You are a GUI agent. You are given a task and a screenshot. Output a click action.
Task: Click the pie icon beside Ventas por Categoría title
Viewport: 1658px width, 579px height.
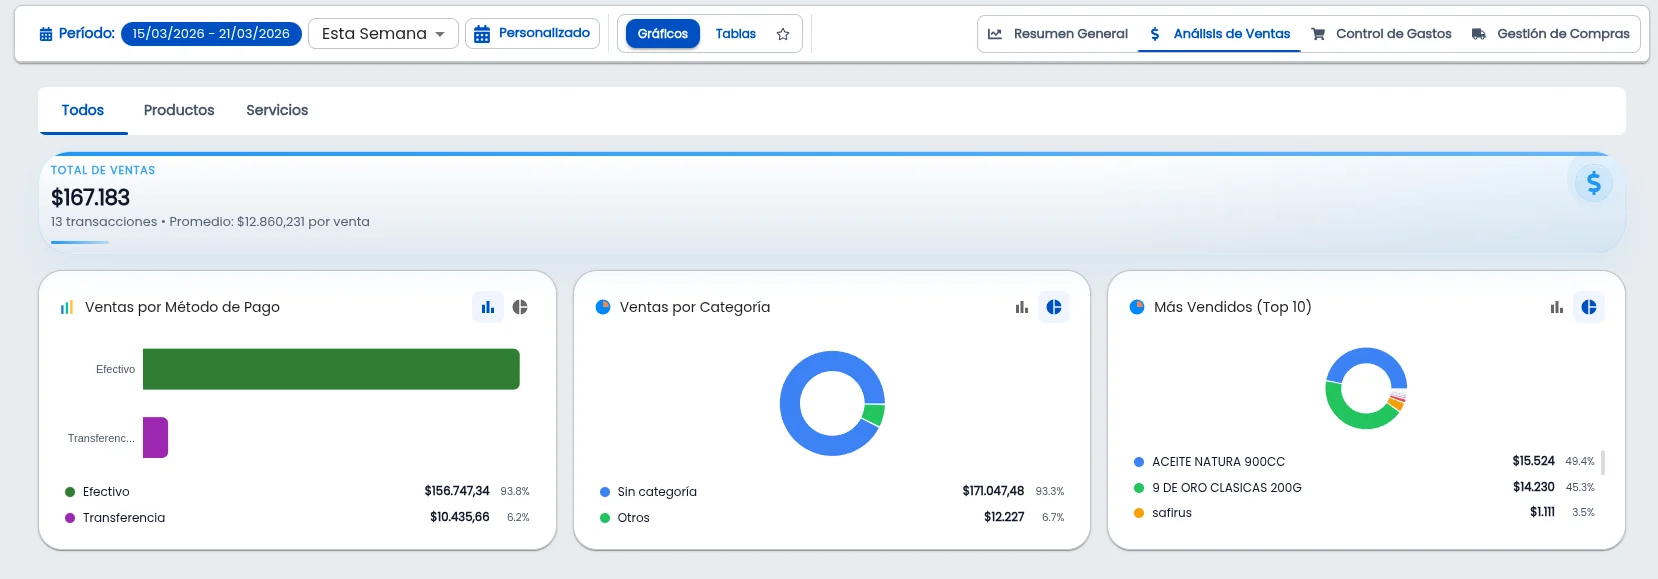[x=603, y=307]
